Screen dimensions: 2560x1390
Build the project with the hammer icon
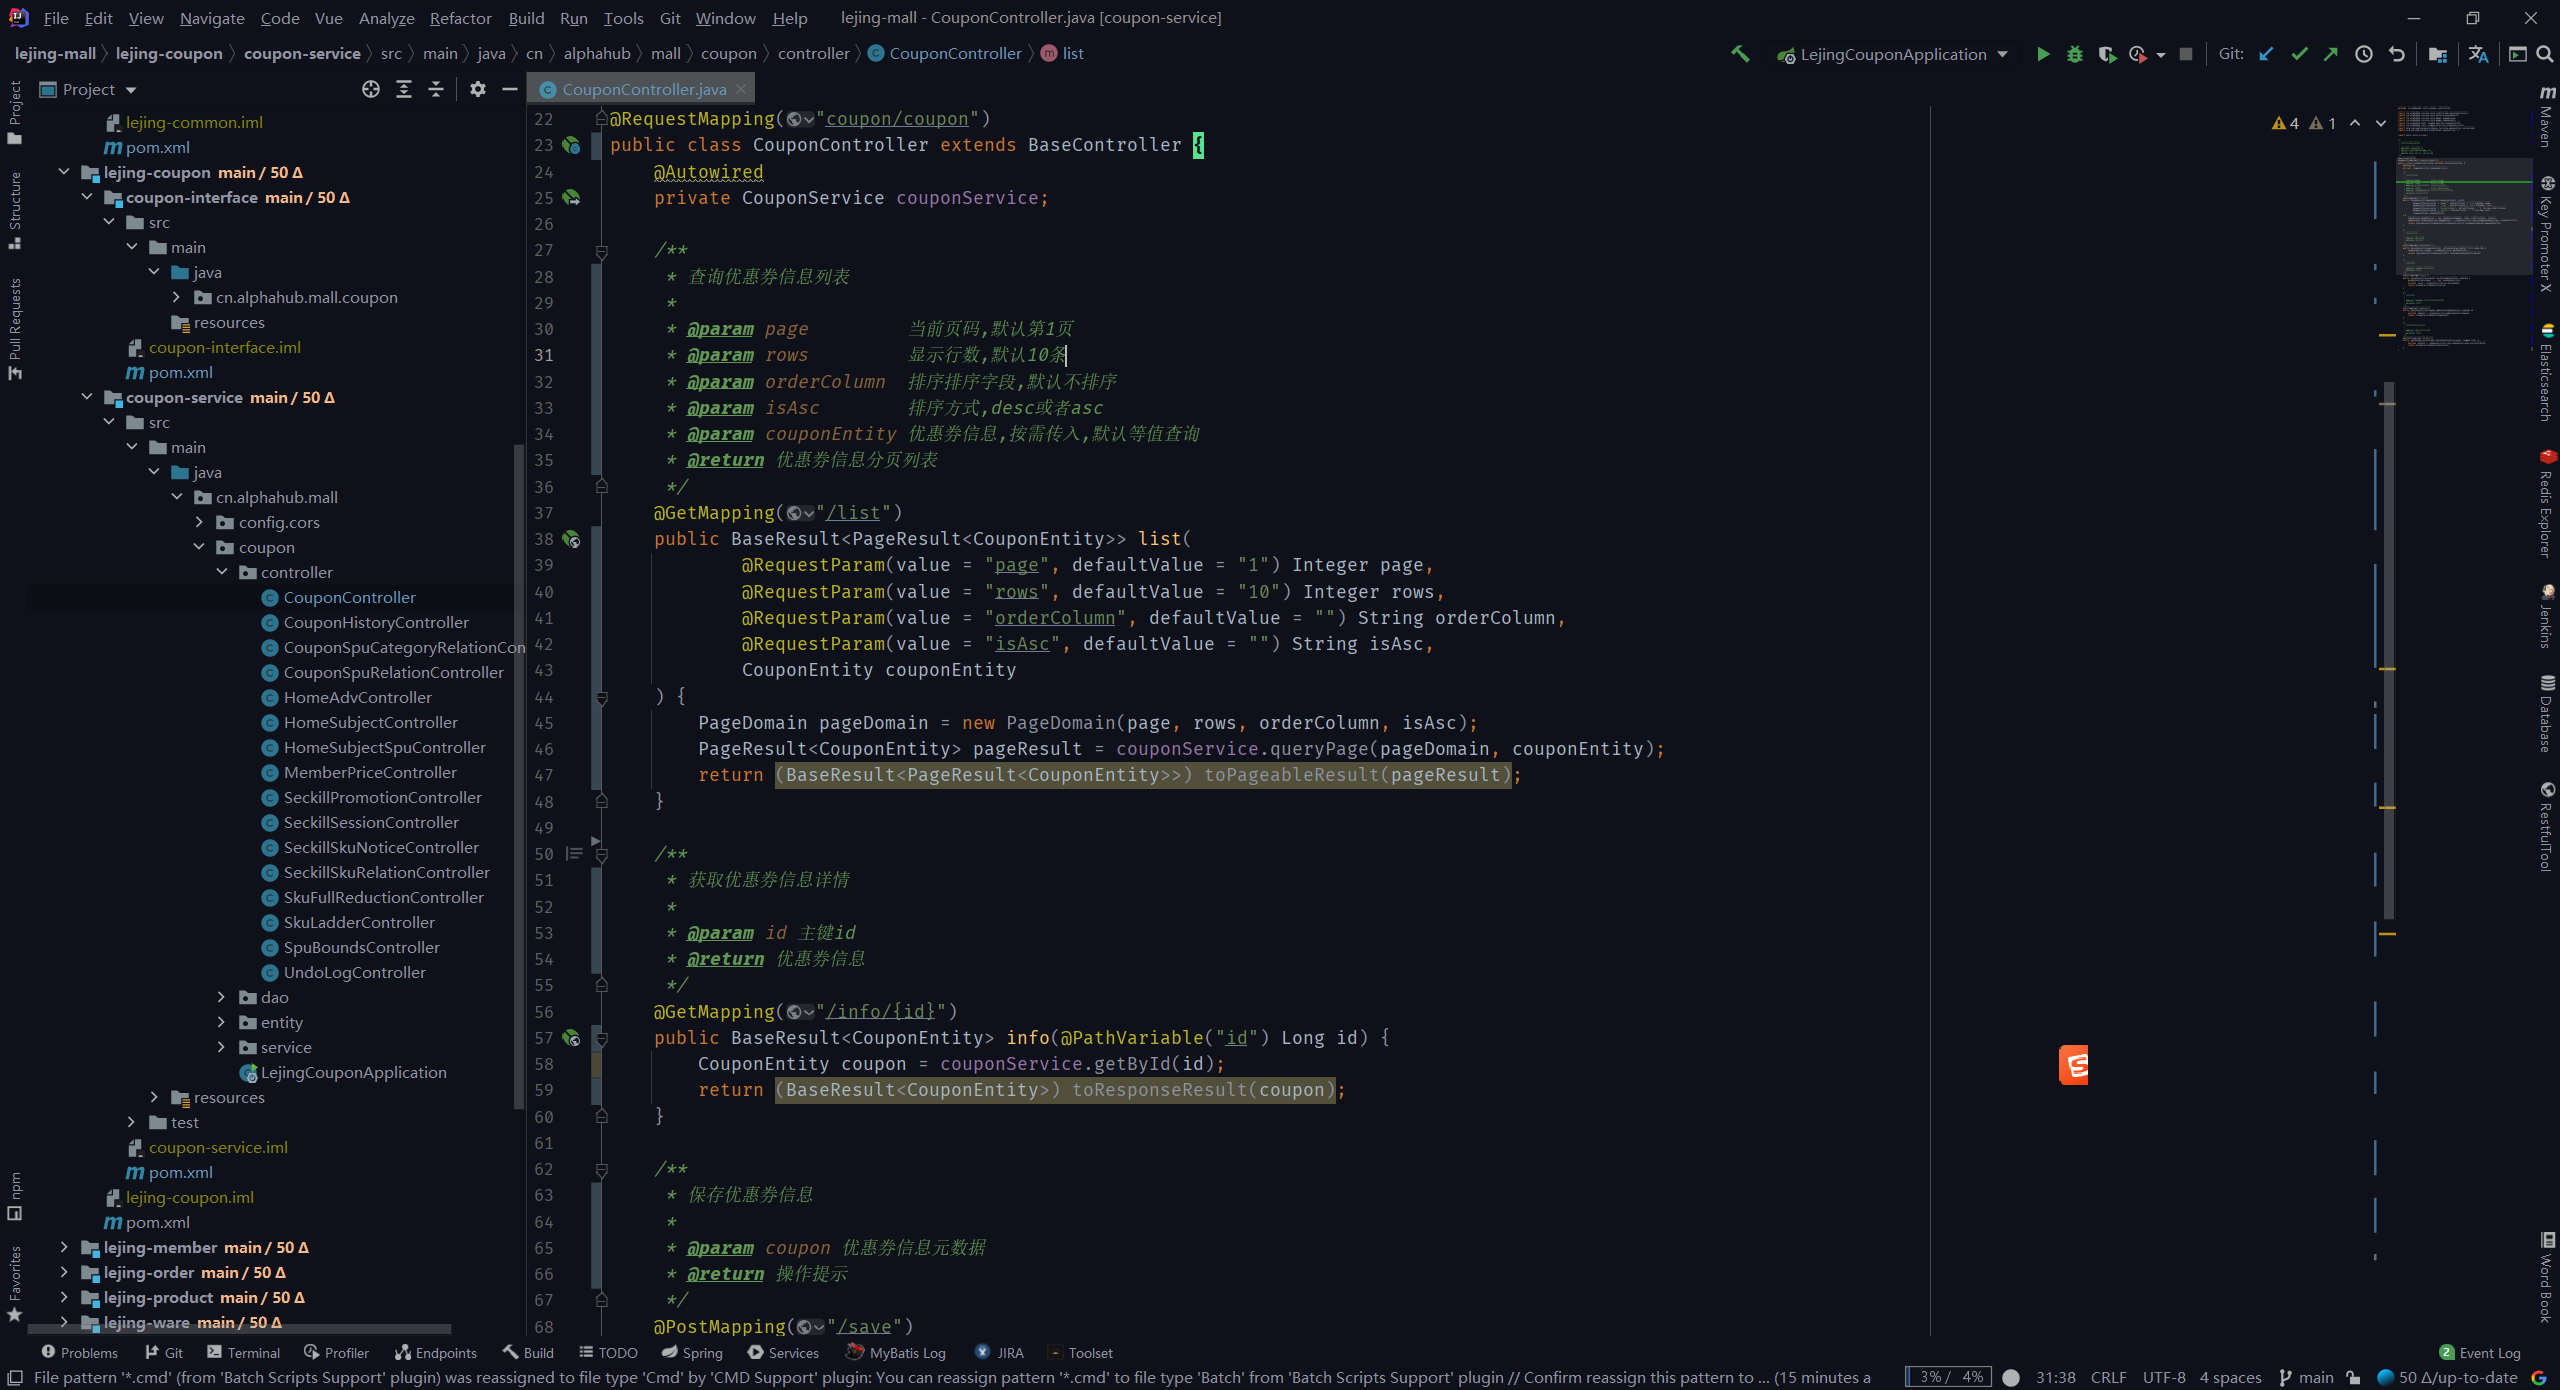pos(1740,54)
